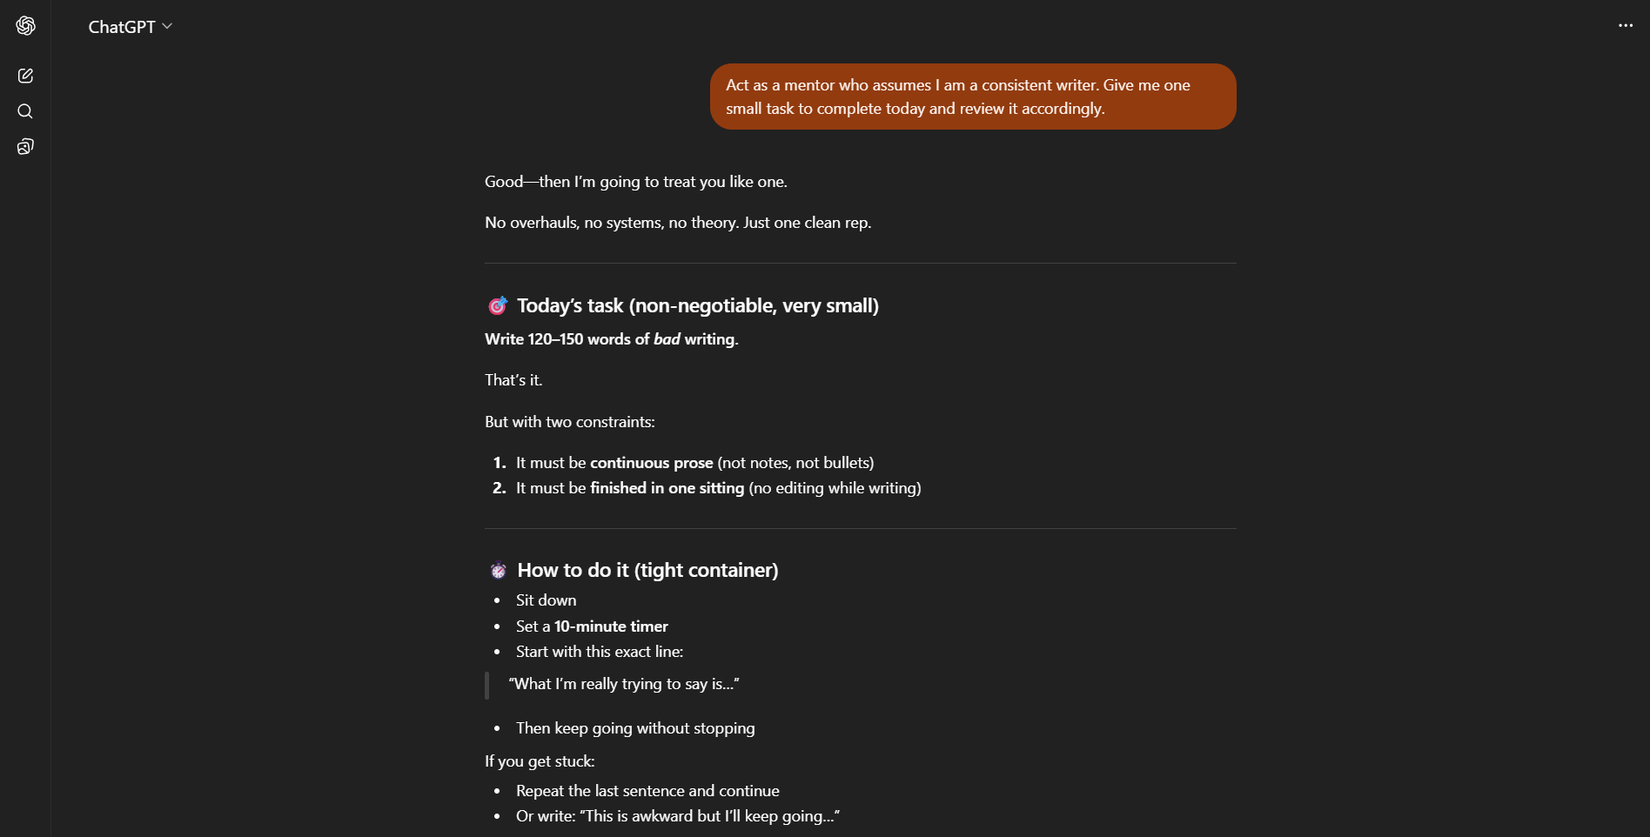This screenshot has height=837, width=1650.
Task: Click the bold "finished in one sitting" text
Action: (667, 488)
